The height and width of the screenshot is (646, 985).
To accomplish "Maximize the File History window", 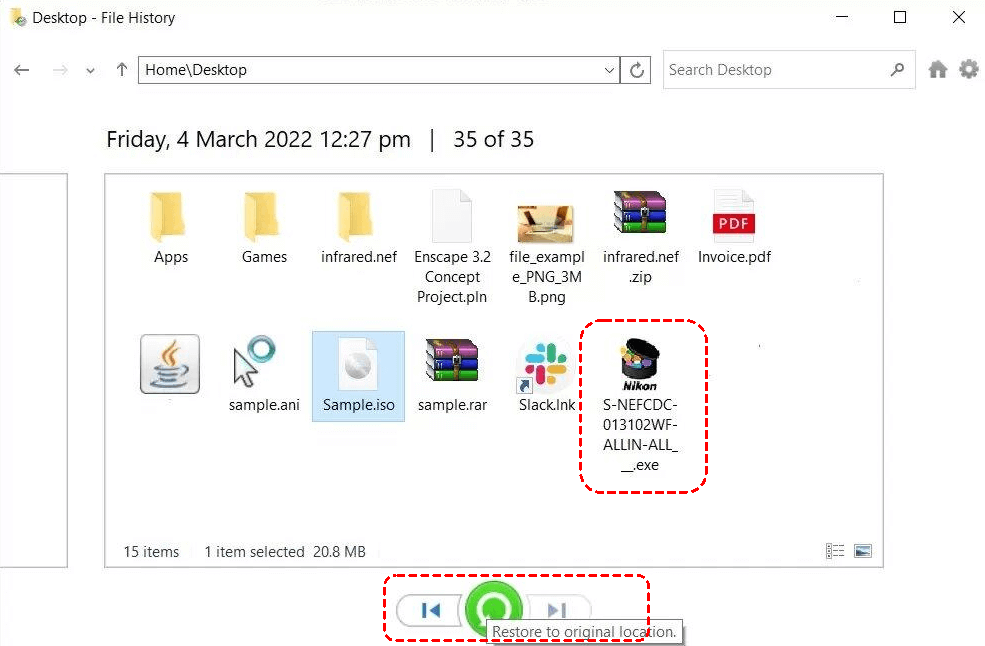I will 900,17.
